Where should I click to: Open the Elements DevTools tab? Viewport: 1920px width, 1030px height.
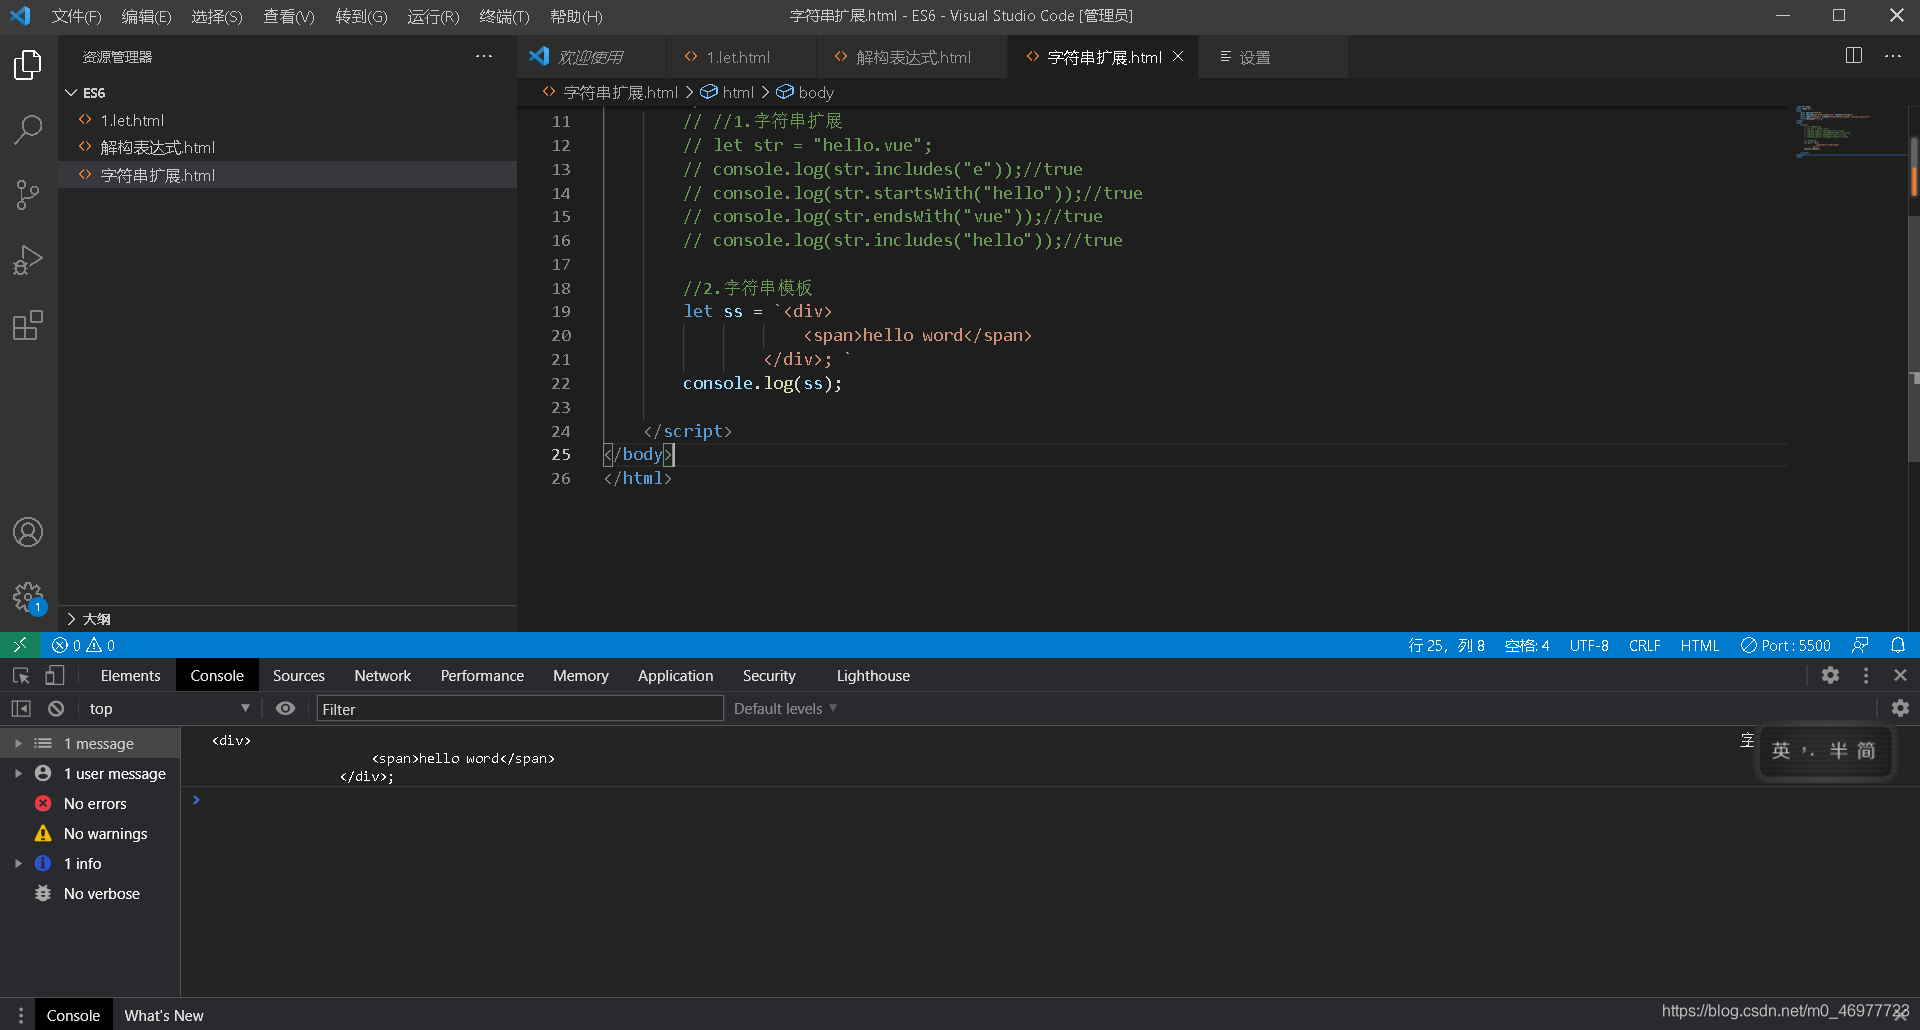click(x=130, y=675)
